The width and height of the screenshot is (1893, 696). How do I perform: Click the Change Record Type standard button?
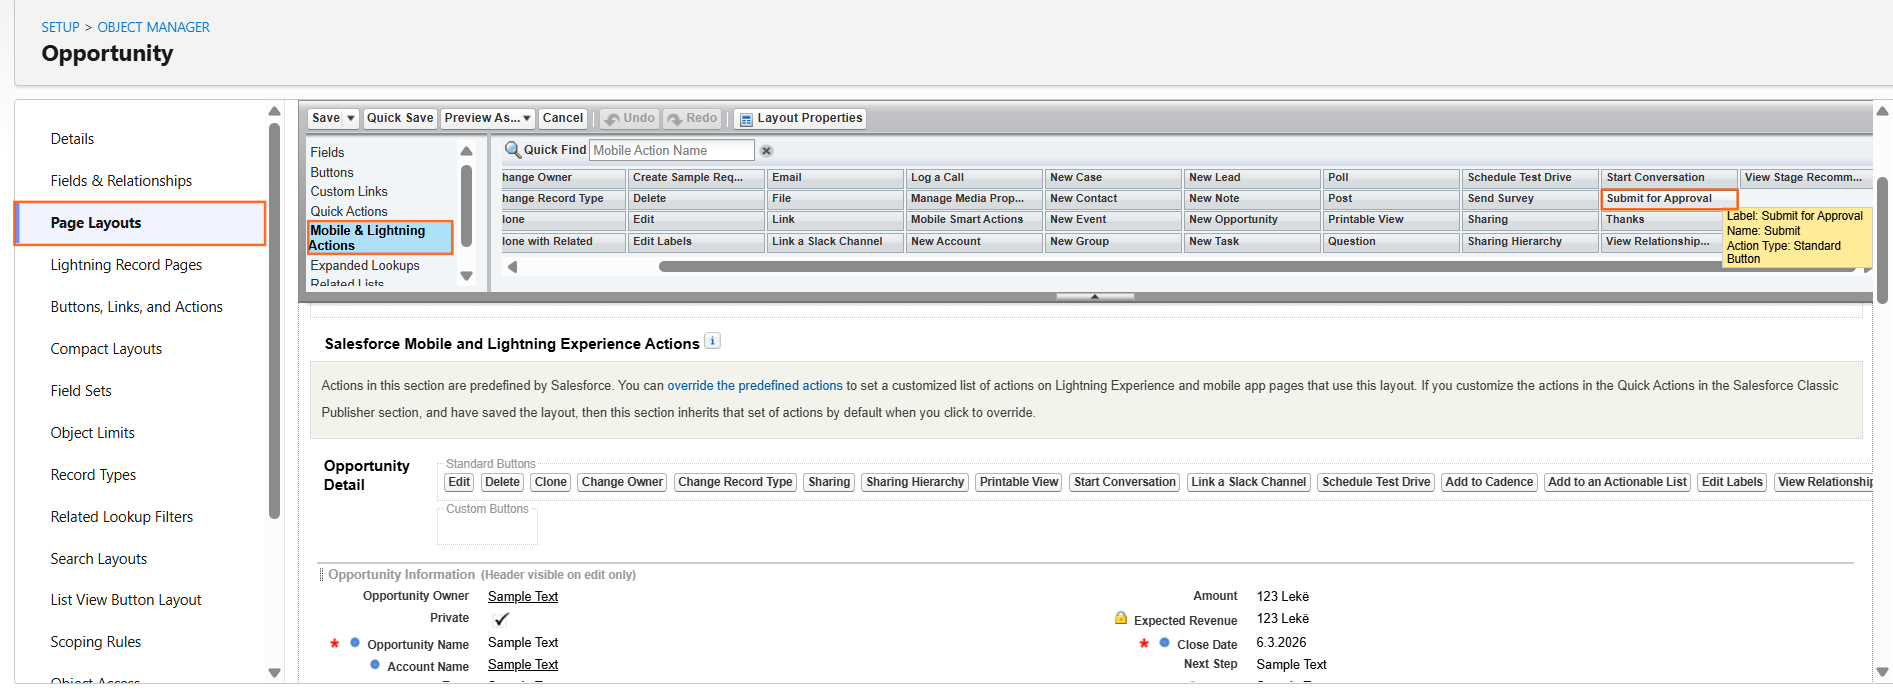point(735,482)
